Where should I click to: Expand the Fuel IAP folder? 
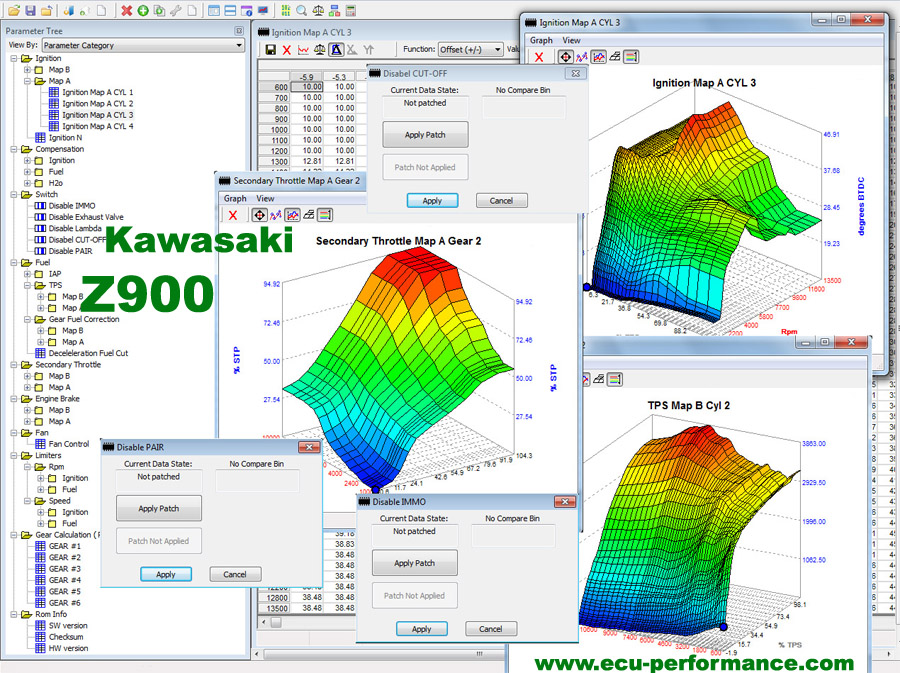(x=27, y=274)
